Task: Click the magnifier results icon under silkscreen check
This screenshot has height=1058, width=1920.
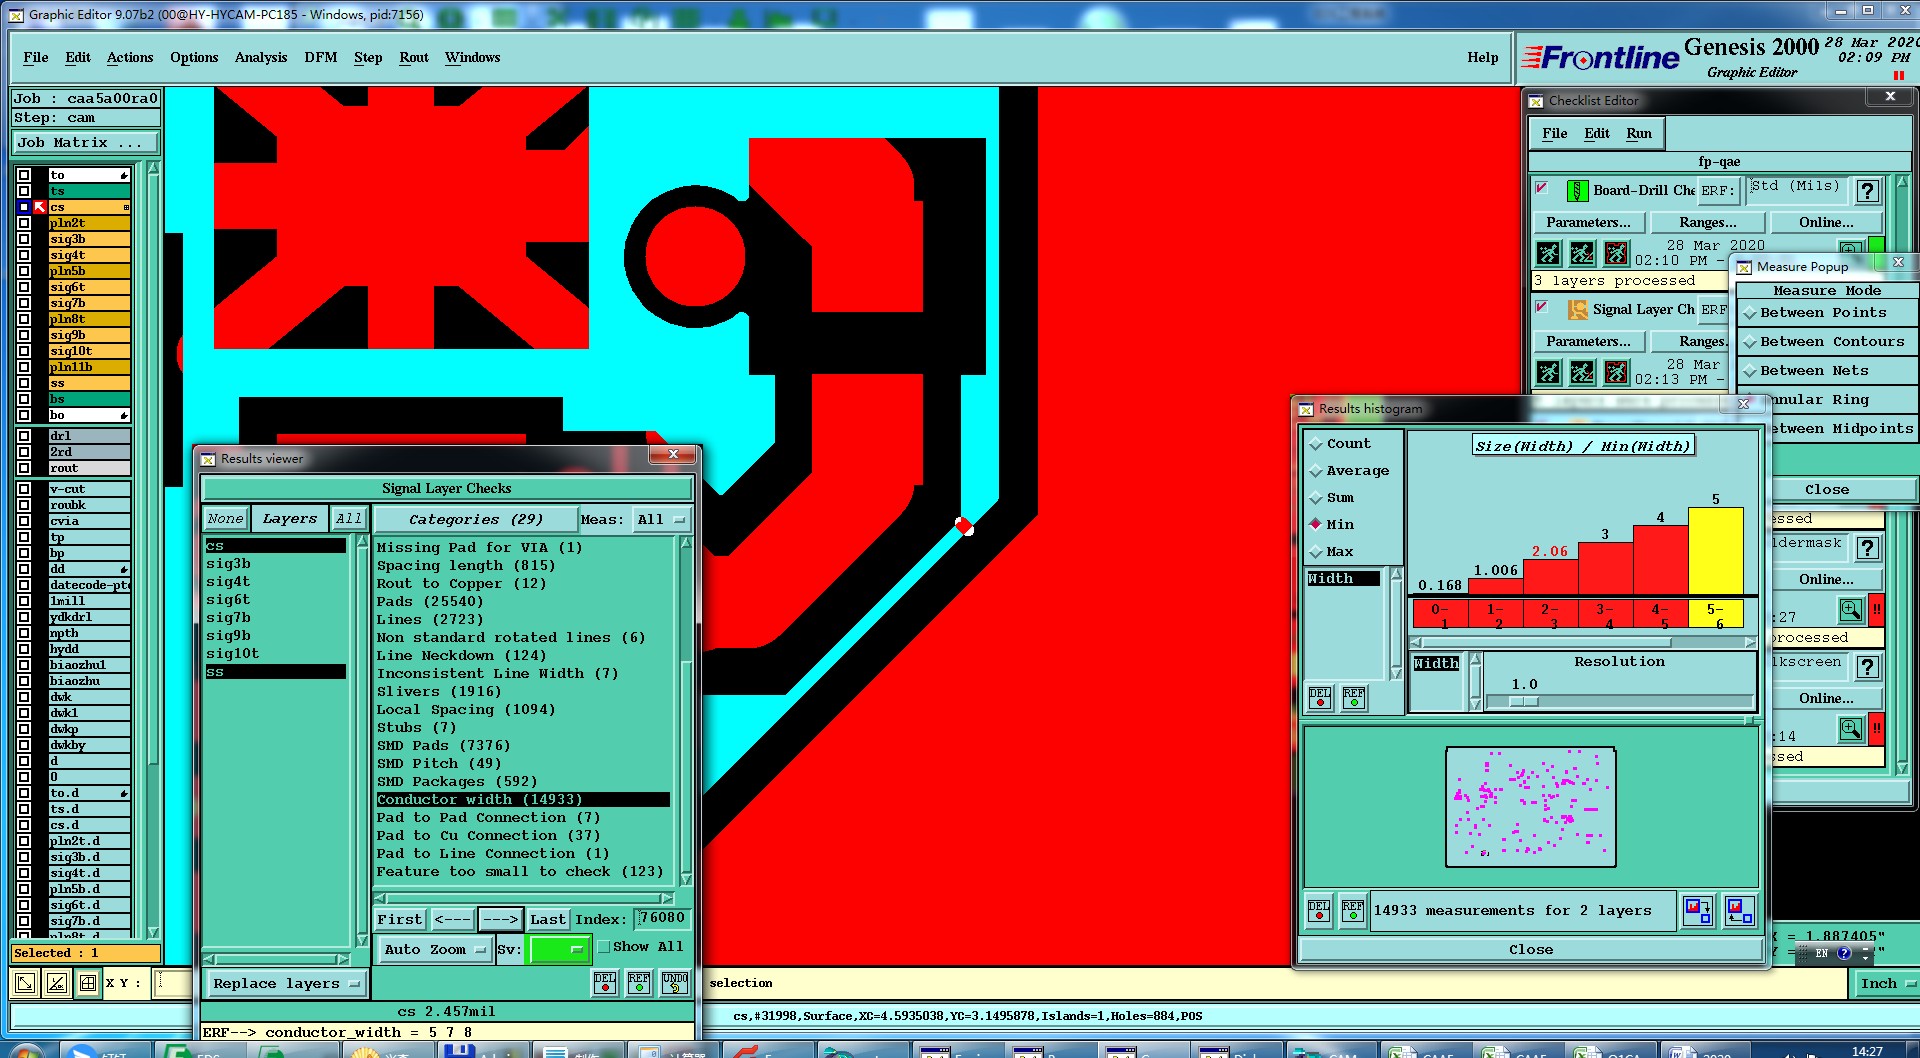Action: click(x=1850, y=729)
